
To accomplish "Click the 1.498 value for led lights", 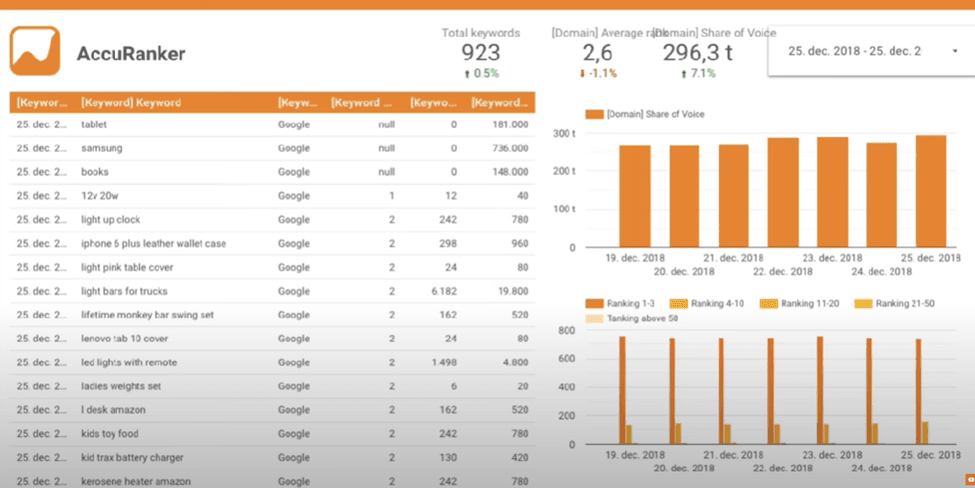I will tap(444, 362).
